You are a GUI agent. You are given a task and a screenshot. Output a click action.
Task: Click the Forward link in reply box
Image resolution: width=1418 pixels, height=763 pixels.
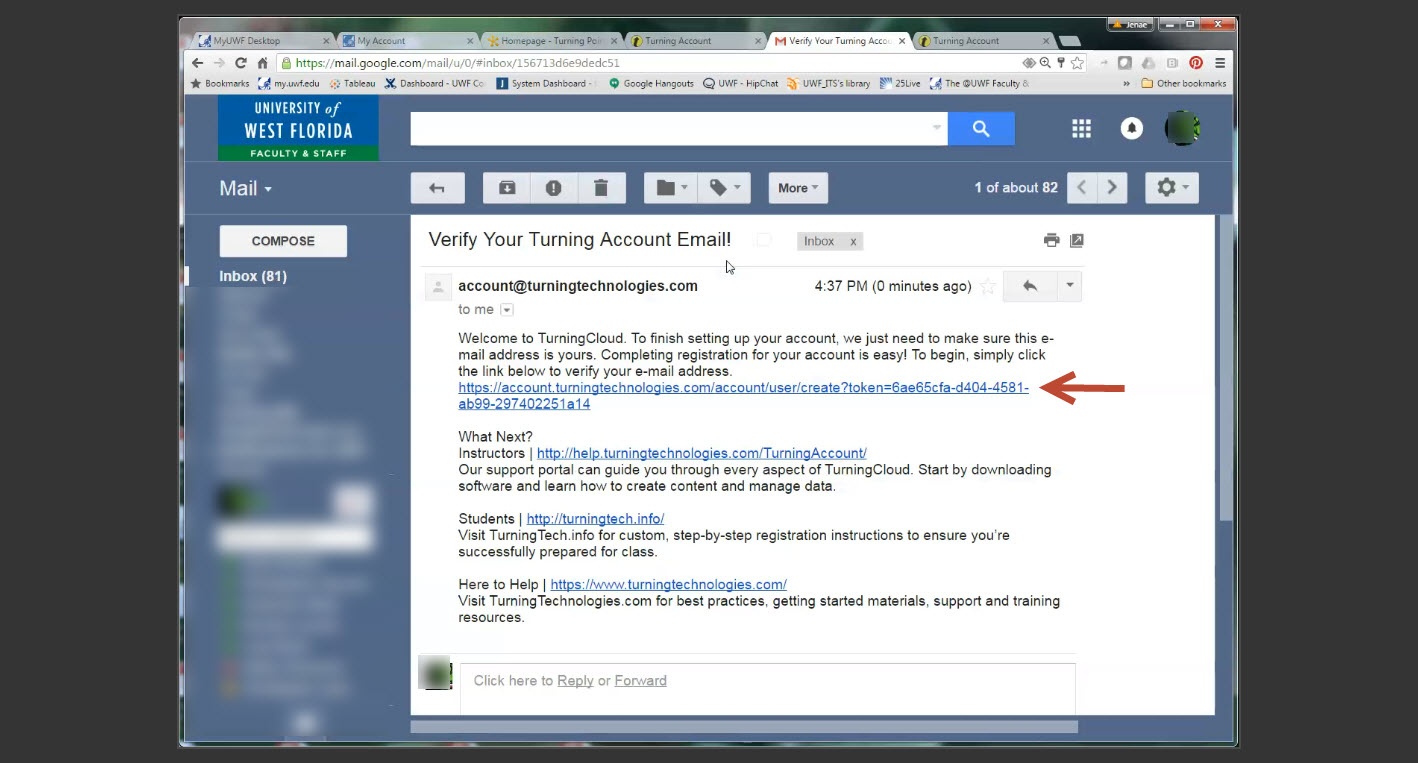click(640, 681)
